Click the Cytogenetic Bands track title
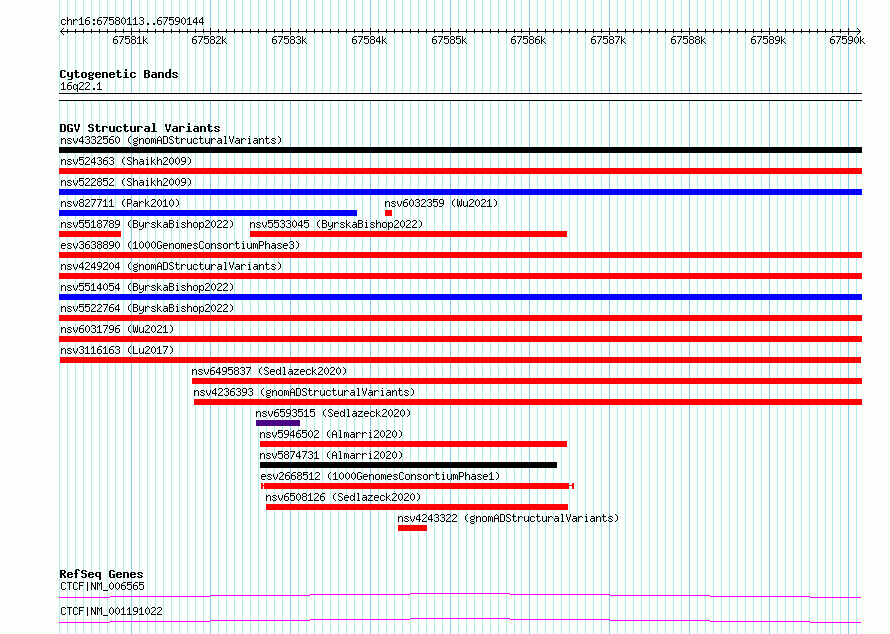890x634 pixels. tap(119, 74)
